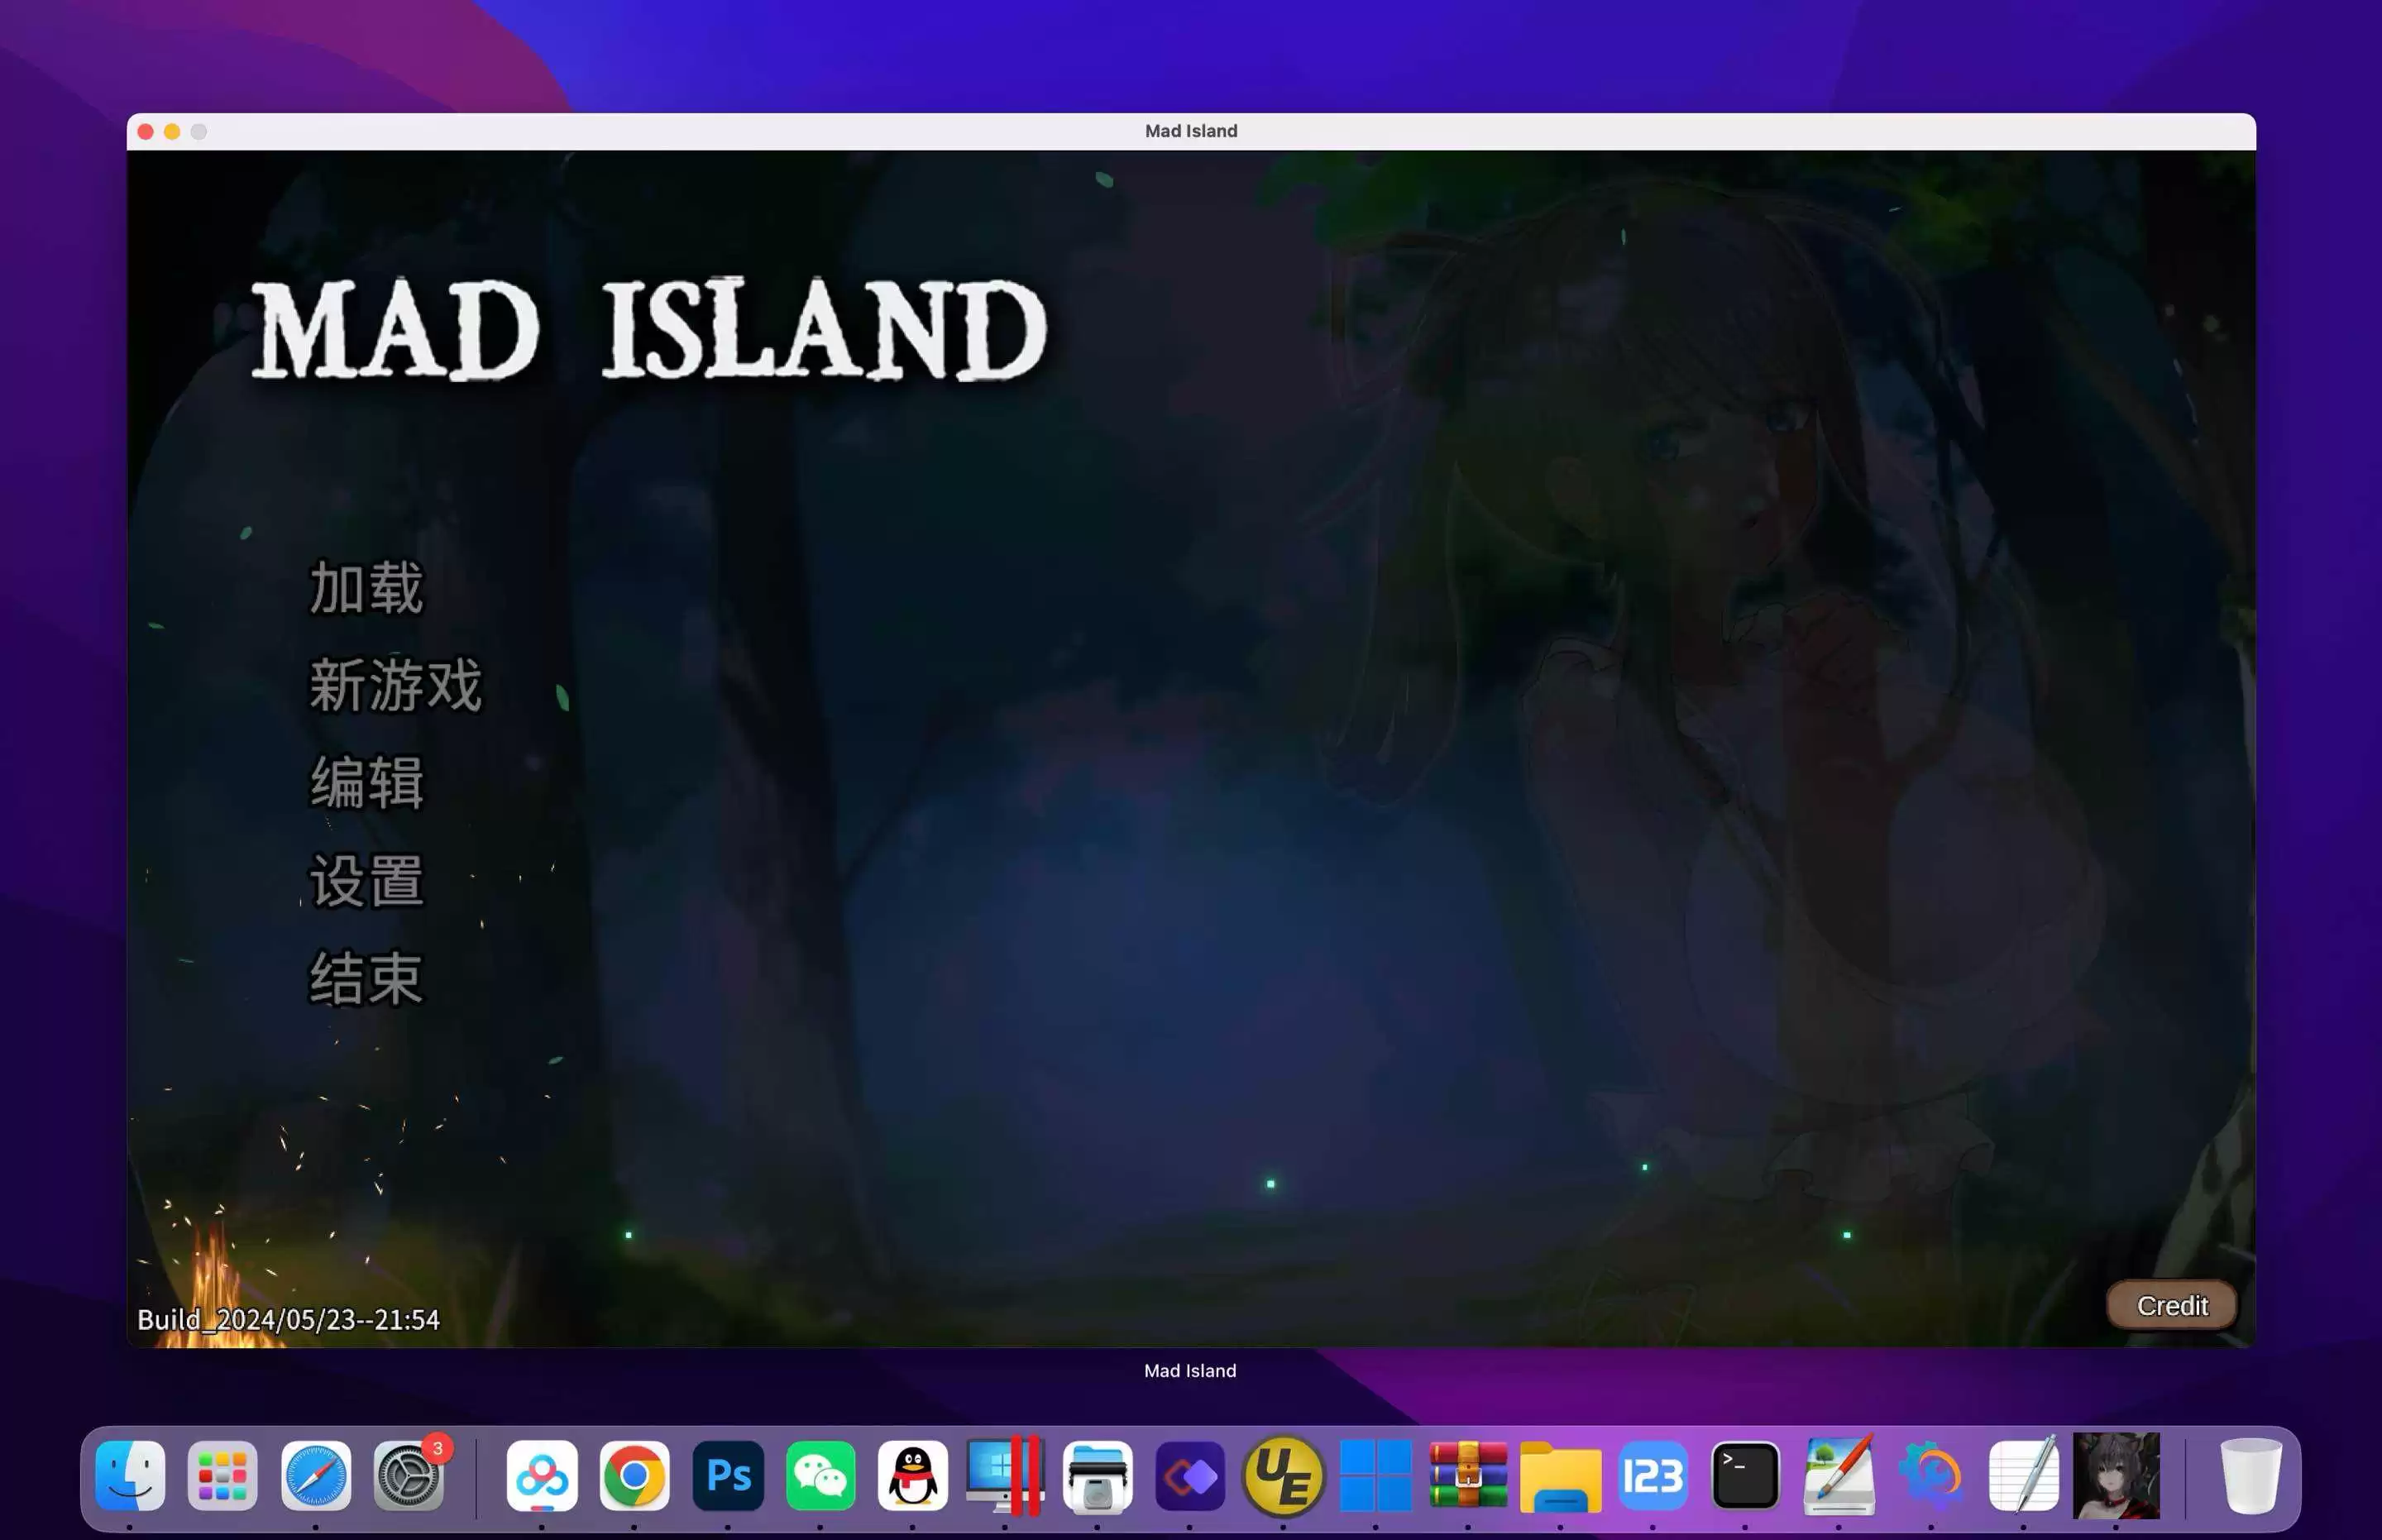Open the 编辑 (Edit) menu item
2382x1540 pixels.
[x=366, y=782]
